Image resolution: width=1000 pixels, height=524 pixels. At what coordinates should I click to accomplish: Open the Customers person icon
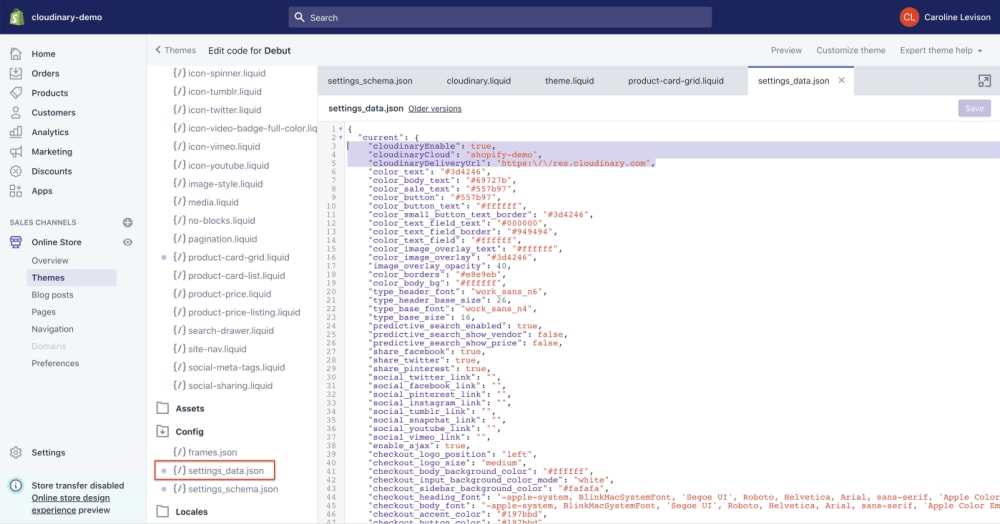(16, 113)
